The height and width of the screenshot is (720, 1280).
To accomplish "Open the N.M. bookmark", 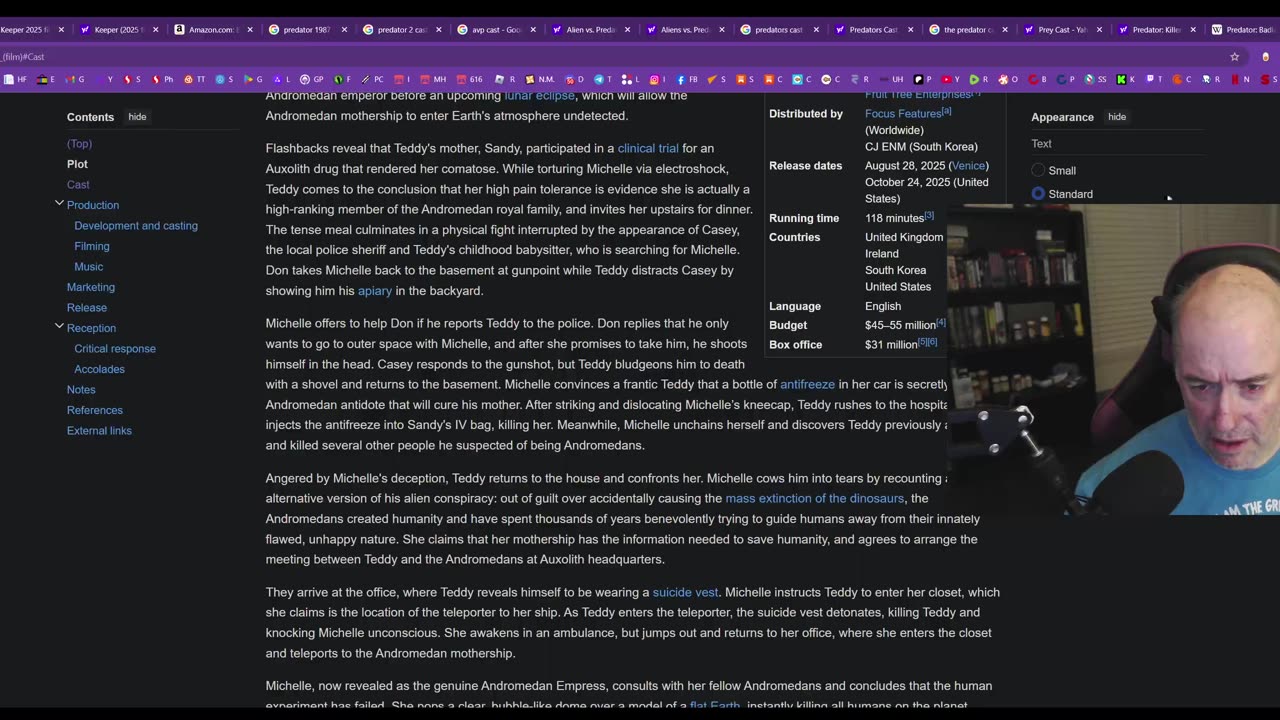I will (x=541, y=79).
